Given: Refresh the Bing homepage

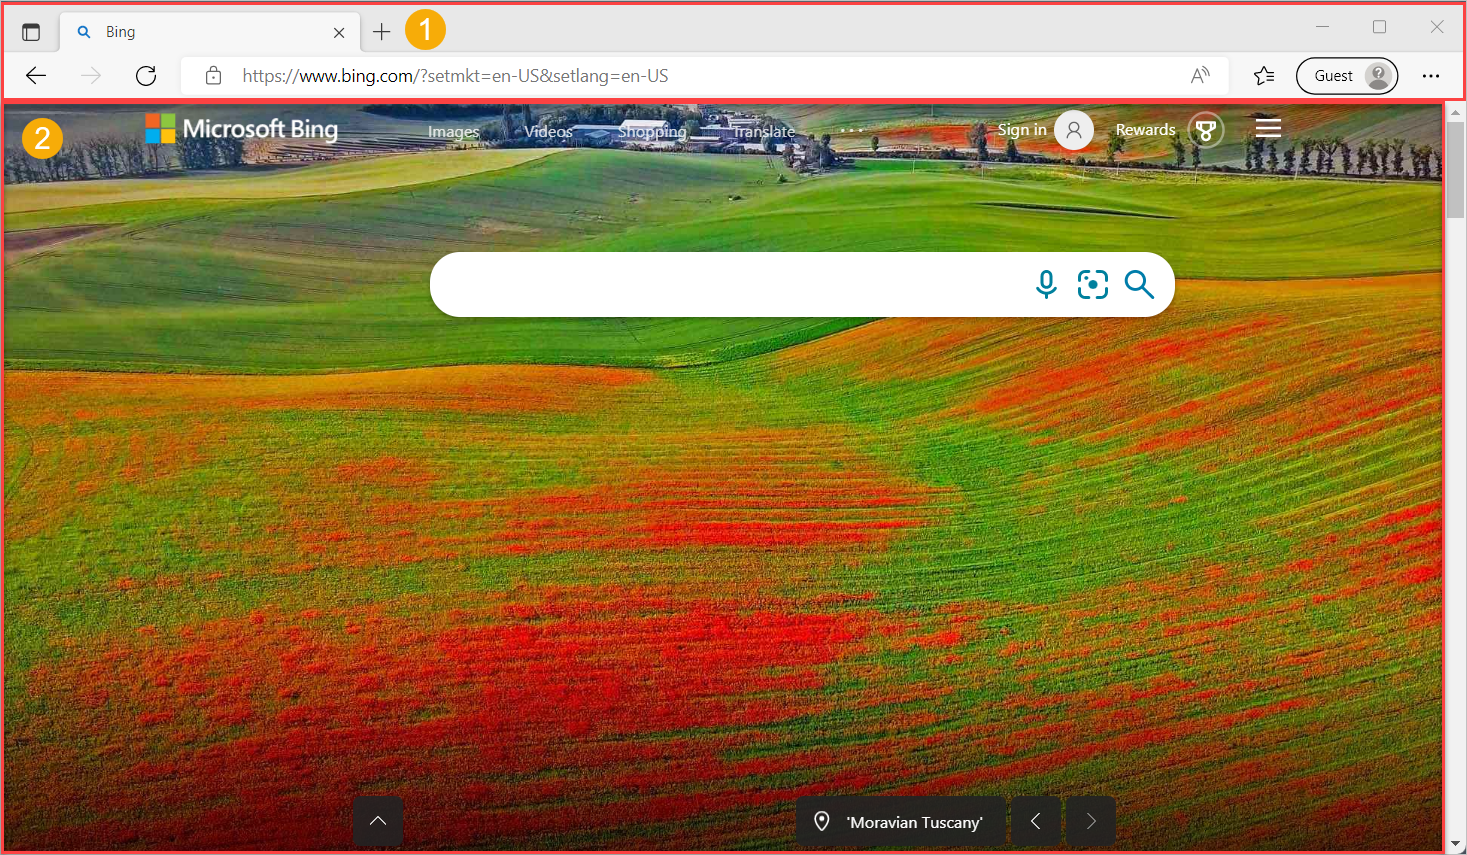Looking at the screenshot, I should click(x=146, y=75).
